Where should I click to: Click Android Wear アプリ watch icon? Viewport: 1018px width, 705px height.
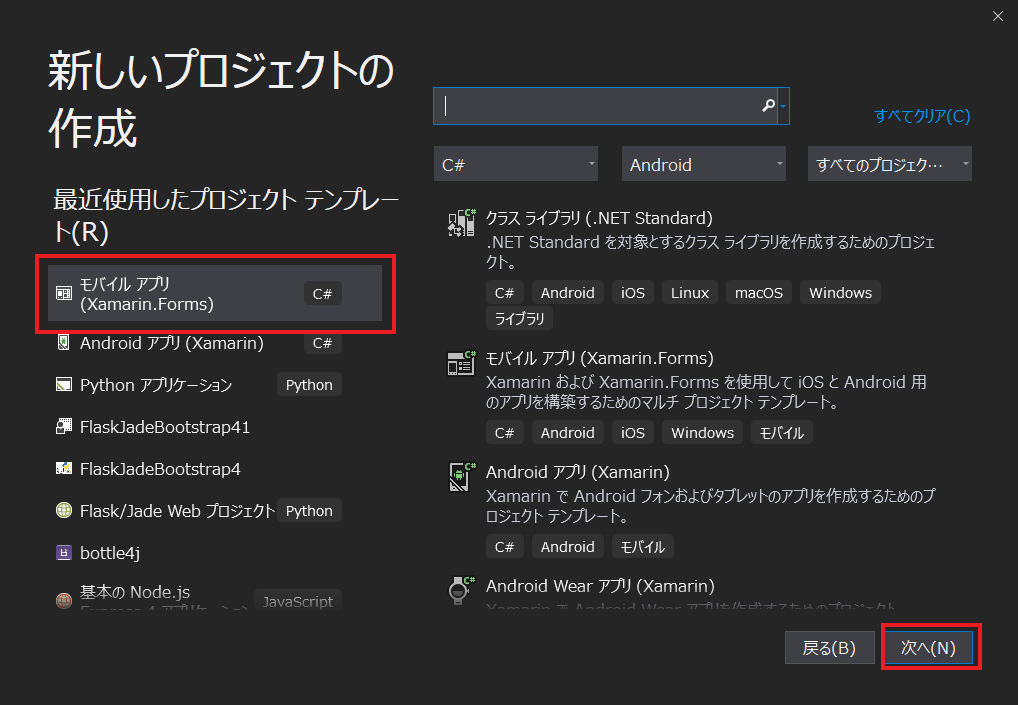(462, 590)
